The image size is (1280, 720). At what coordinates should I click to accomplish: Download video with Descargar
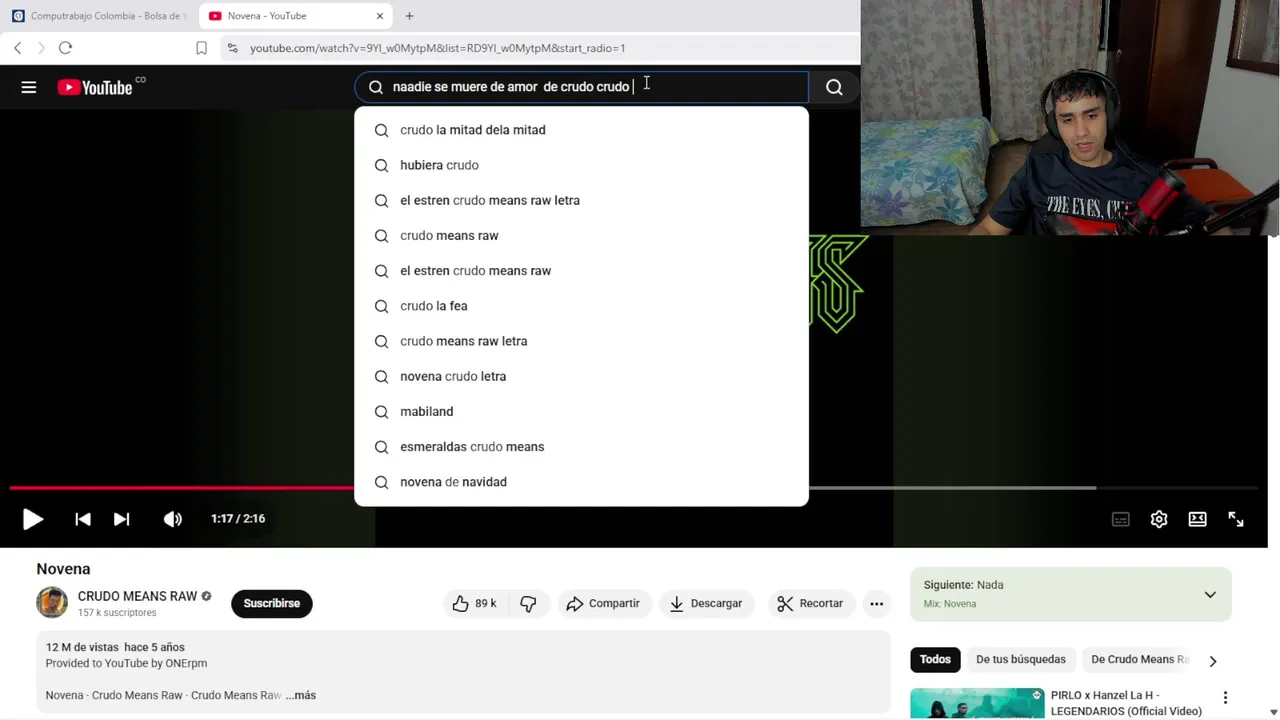[706, 603]
